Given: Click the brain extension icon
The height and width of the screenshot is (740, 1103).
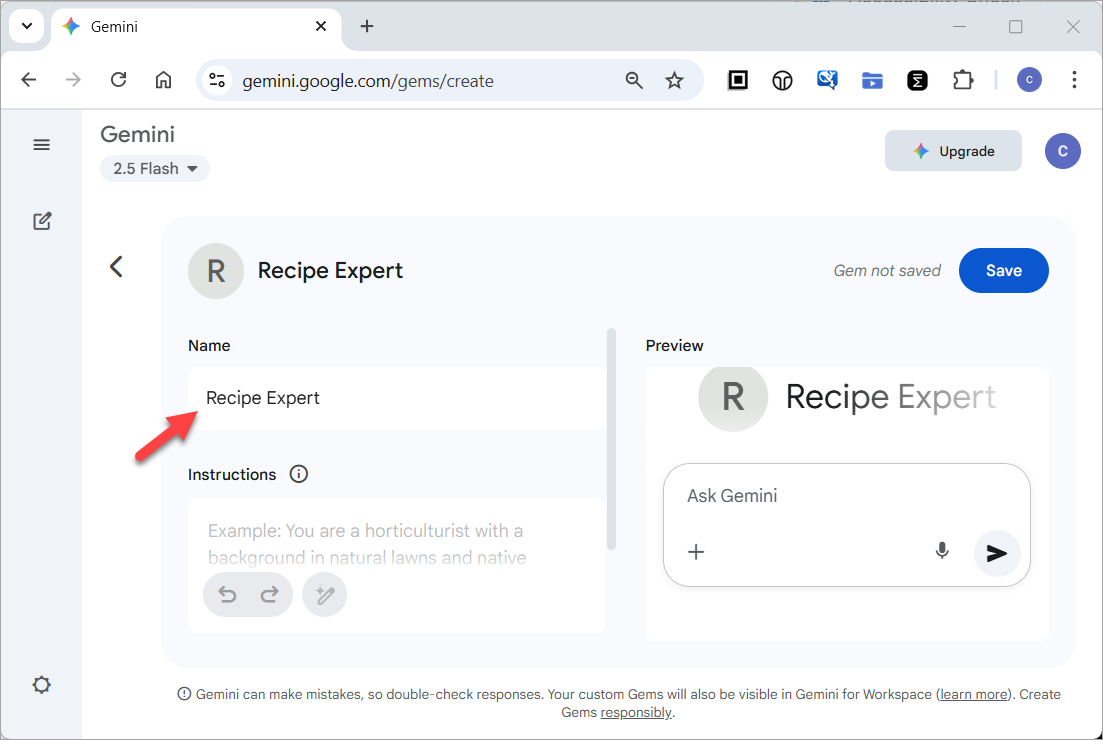Looking at the screenshot, I should click(x=782, y=81).
